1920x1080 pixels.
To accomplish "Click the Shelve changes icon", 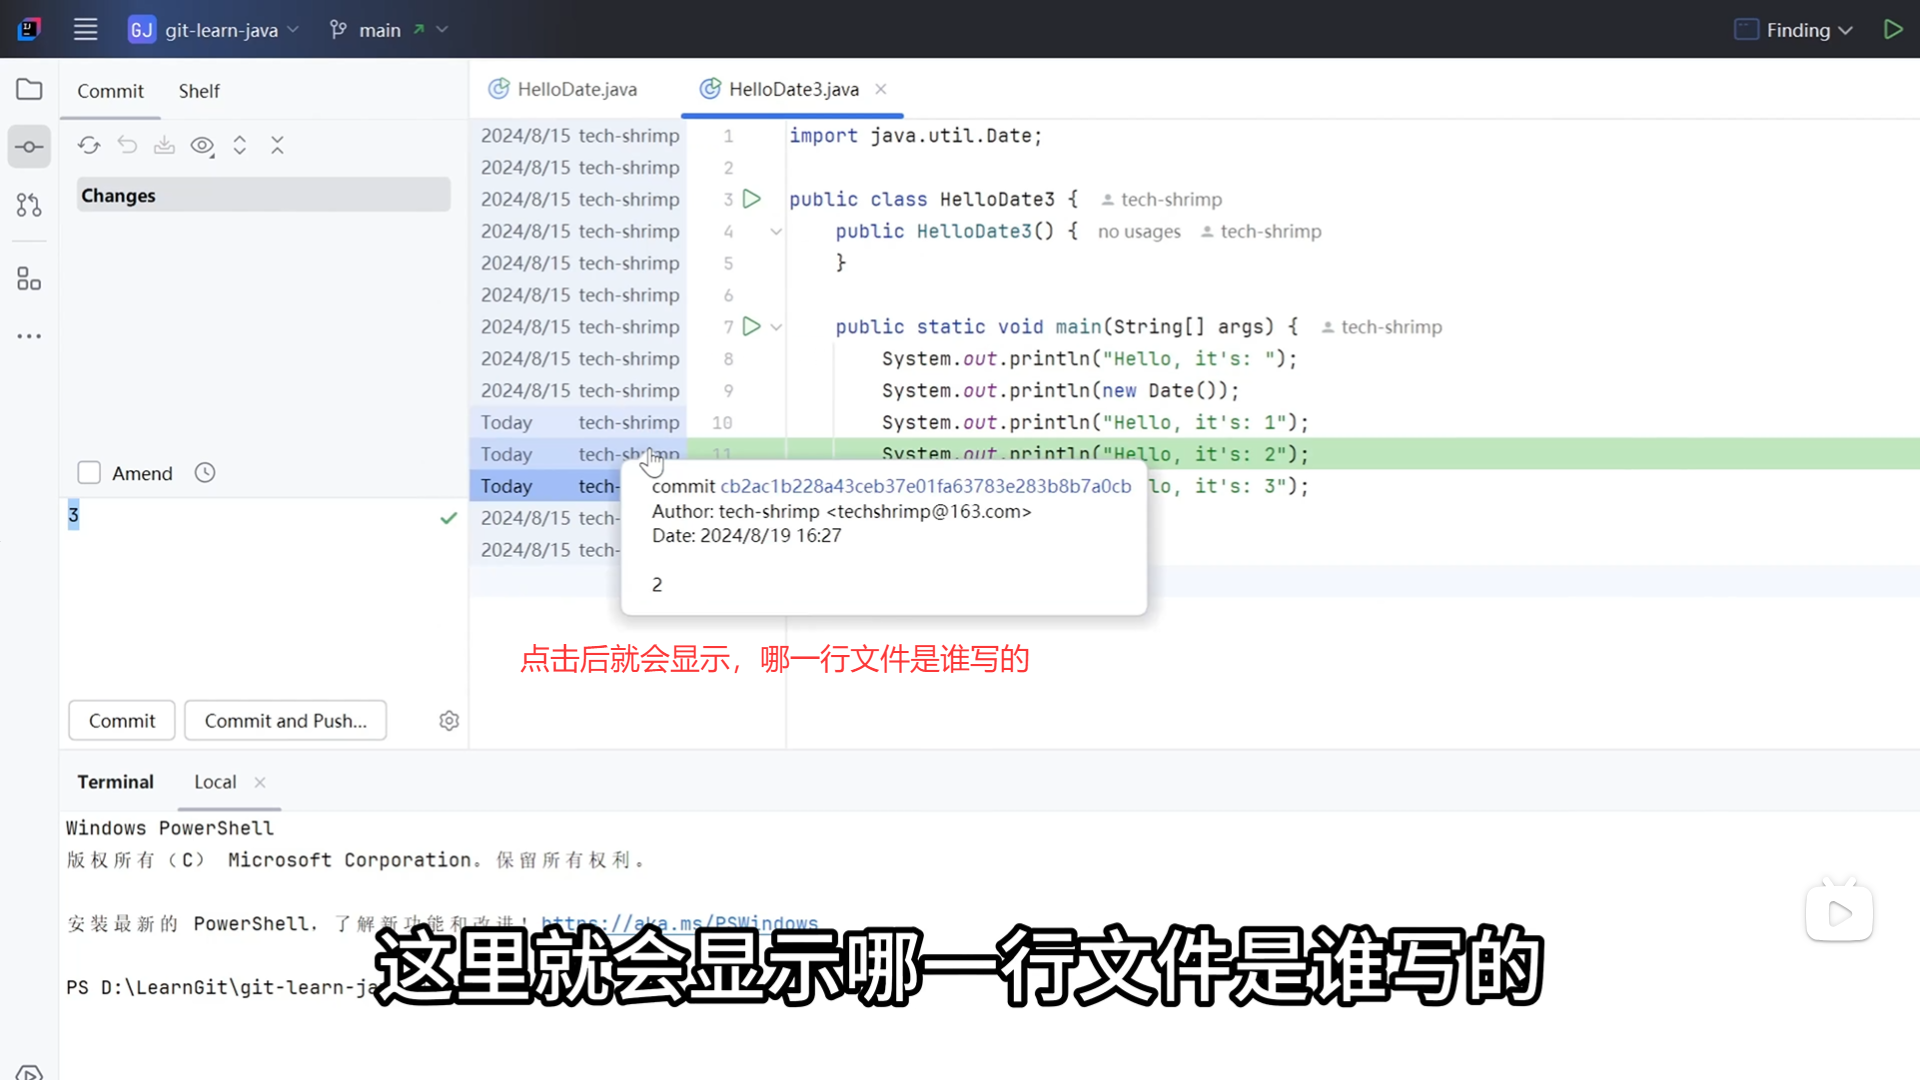I will (164, 146).
